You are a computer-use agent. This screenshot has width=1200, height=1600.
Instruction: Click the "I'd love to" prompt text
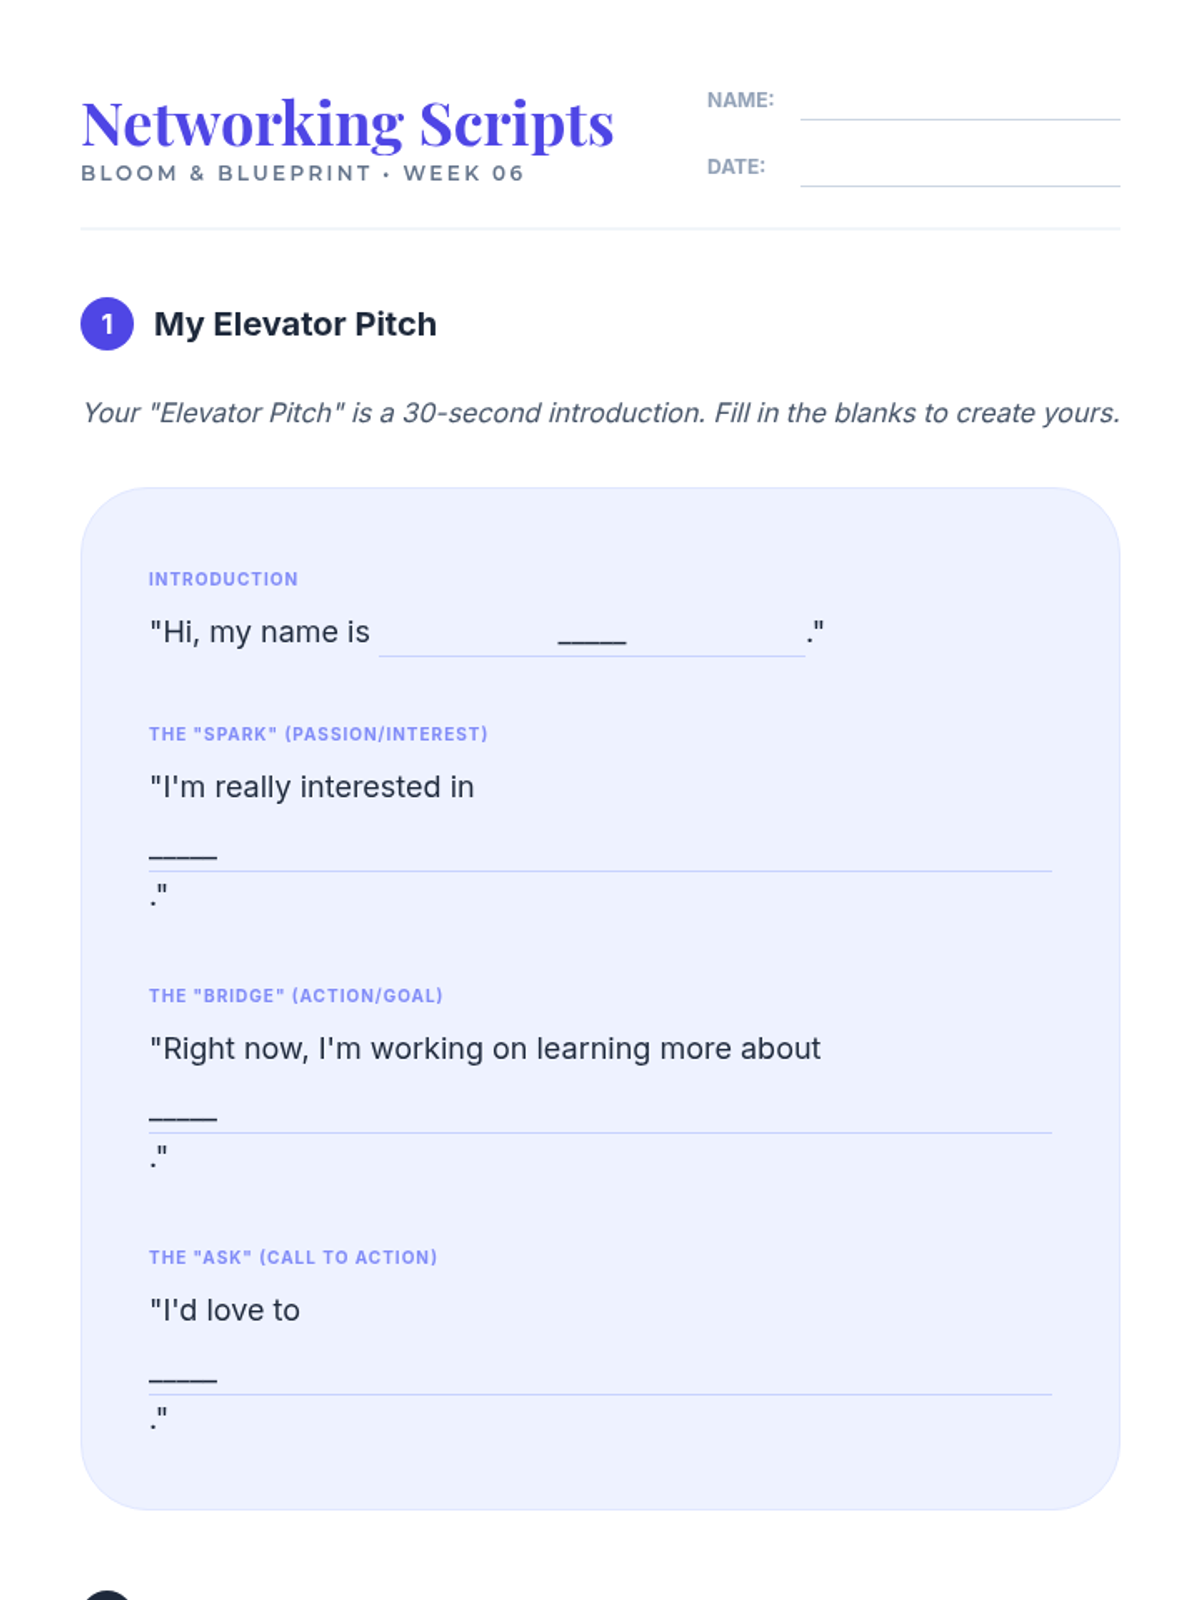(225, 1310)
